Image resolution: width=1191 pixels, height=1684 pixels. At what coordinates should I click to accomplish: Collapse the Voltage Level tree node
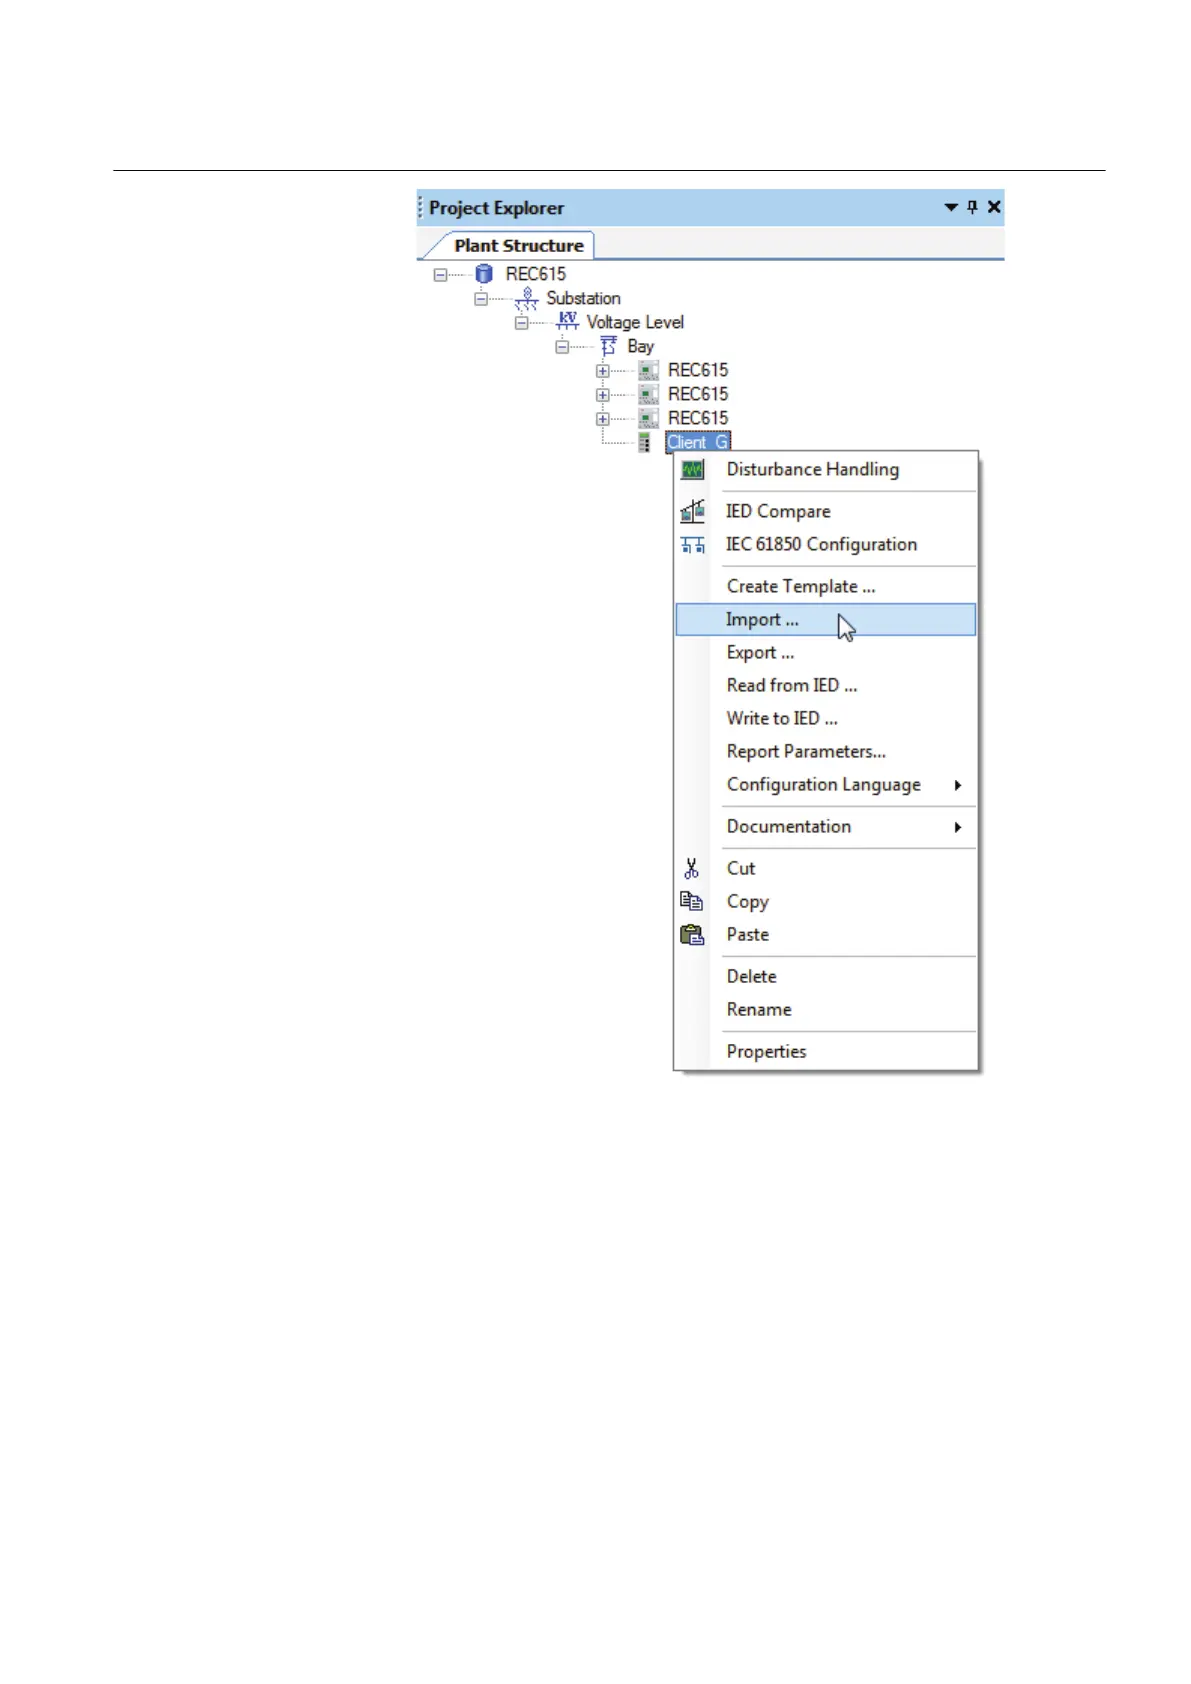(x=521, y=322)
